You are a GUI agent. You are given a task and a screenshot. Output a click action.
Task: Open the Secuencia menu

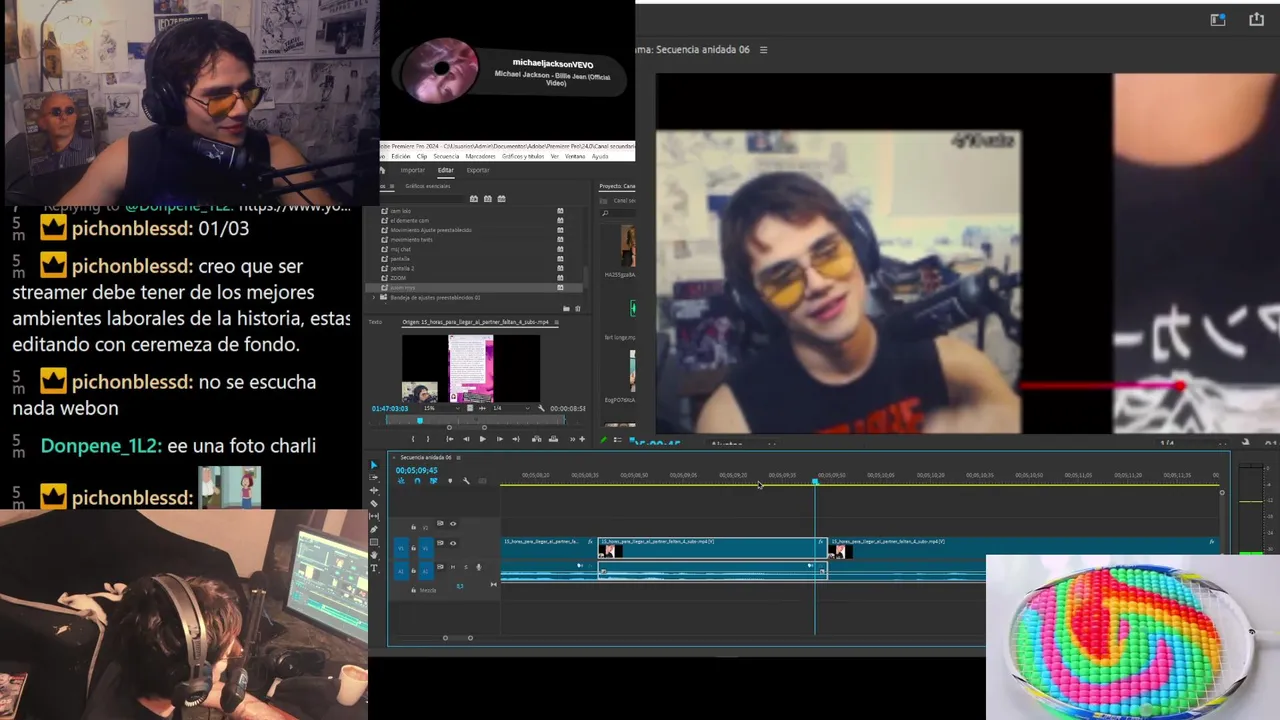point(446,156)
